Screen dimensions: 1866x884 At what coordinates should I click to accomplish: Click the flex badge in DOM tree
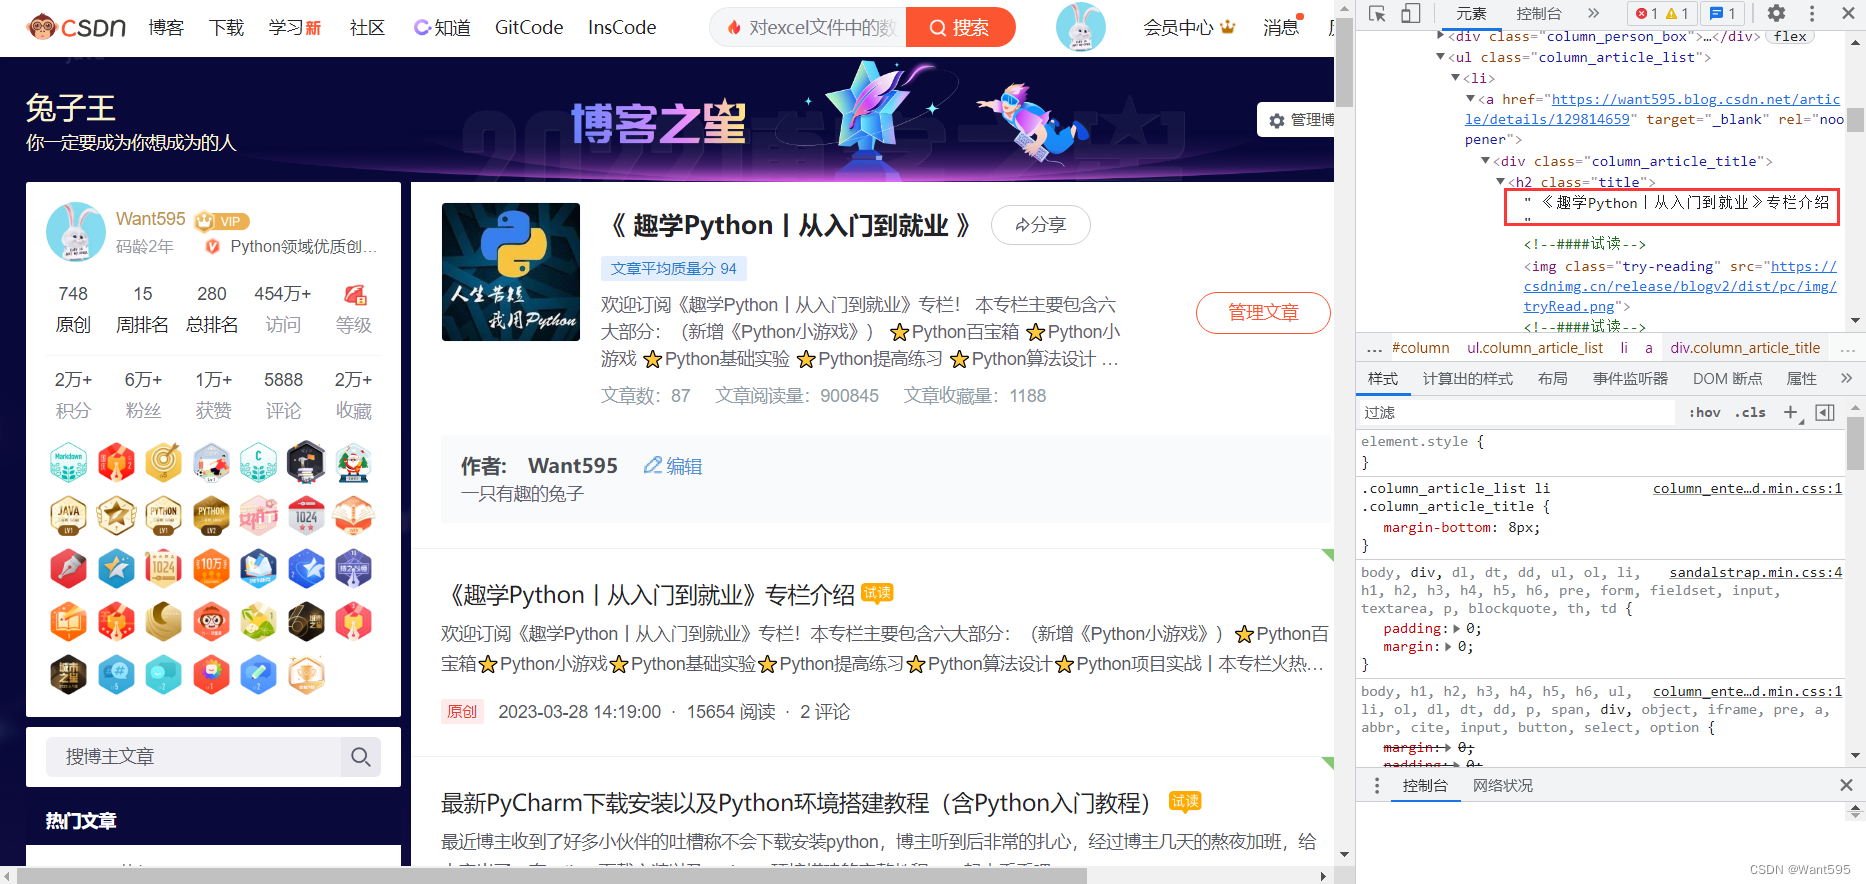[x=1791, y=36]
